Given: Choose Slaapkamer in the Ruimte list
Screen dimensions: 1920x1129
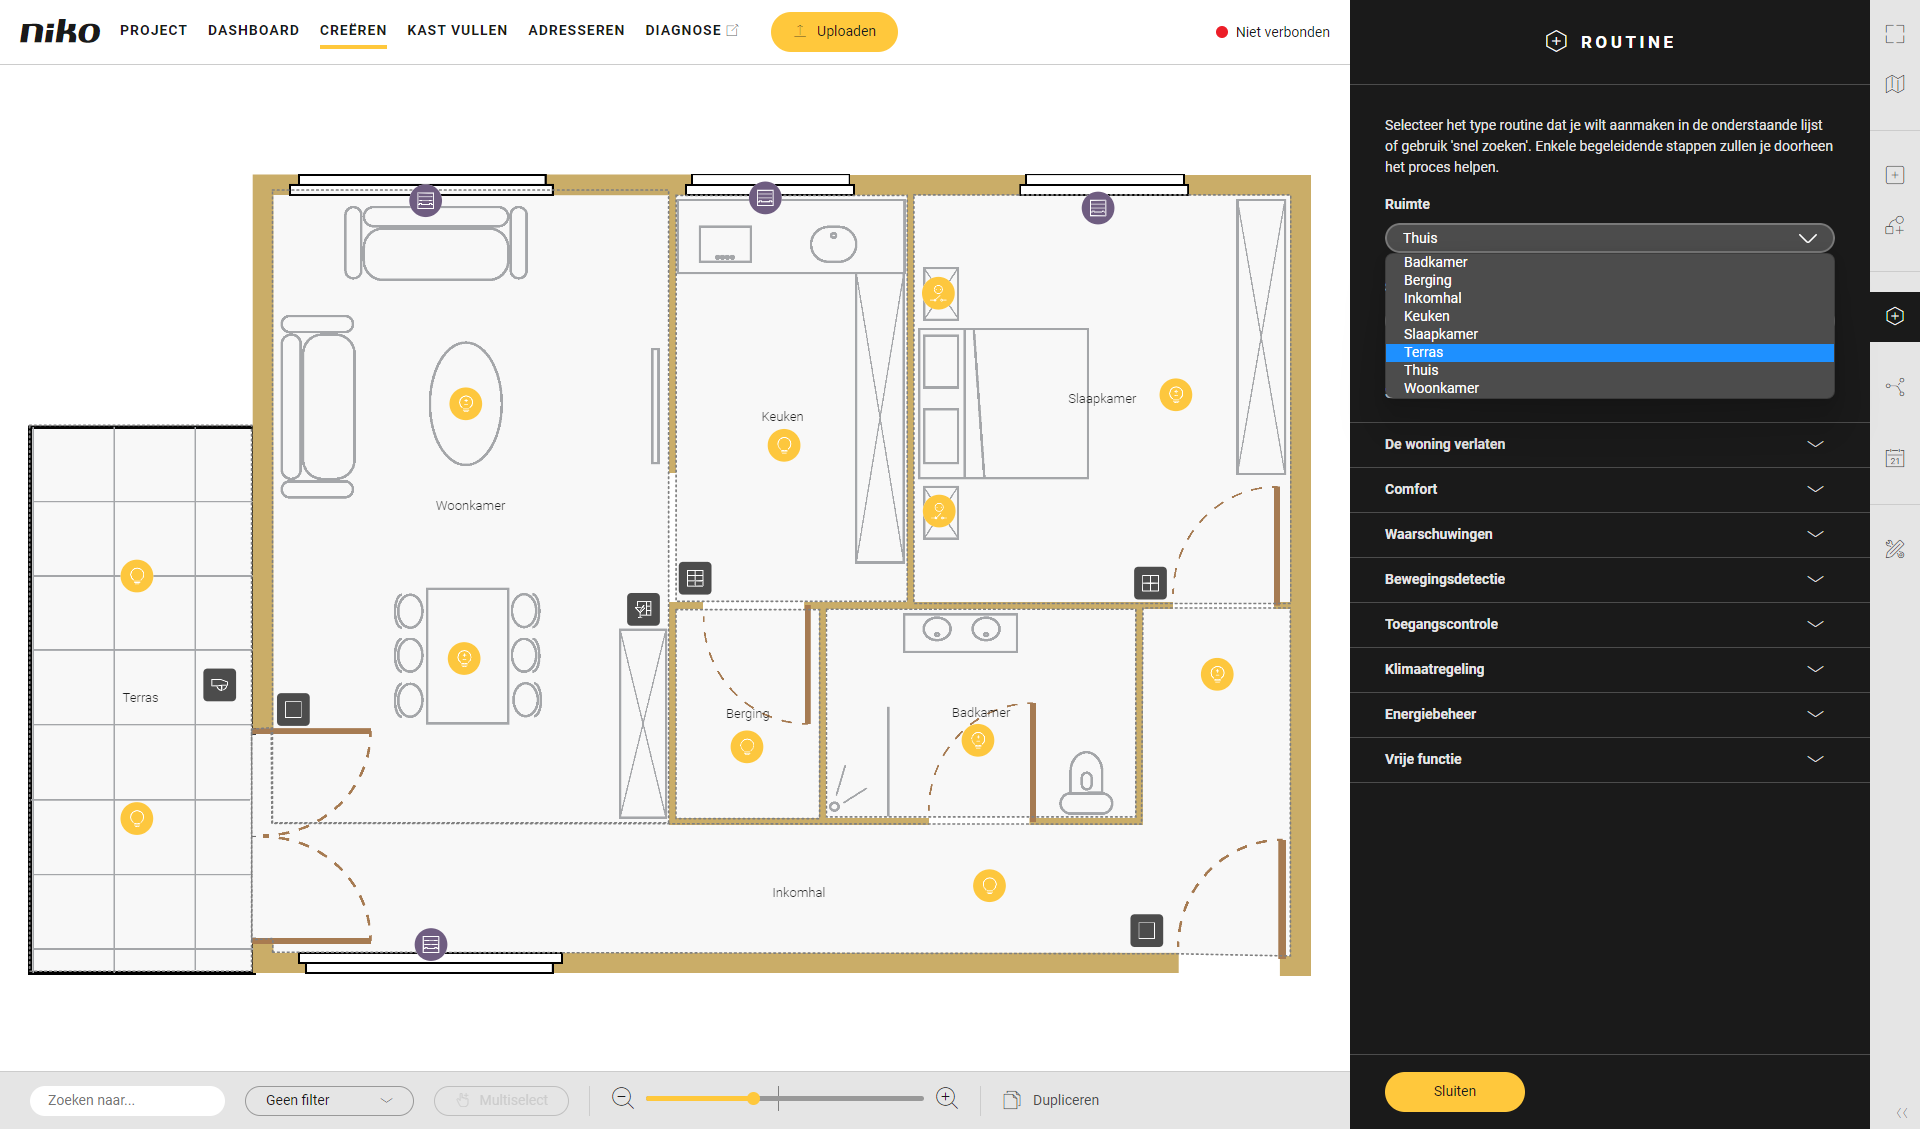Looking at the screenshot, I should (x=1609, y=334).
